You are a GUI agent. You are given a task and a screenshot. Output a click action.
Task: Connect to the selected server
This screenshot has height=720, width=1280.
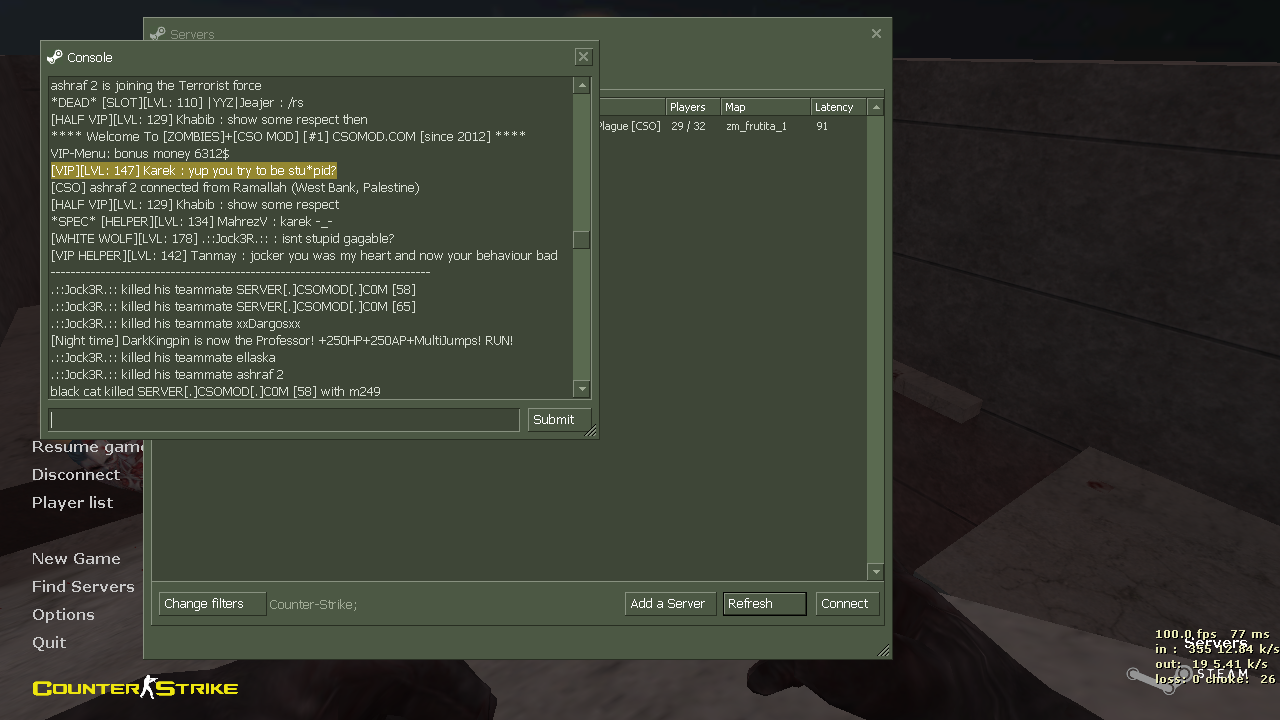(846, 604)
